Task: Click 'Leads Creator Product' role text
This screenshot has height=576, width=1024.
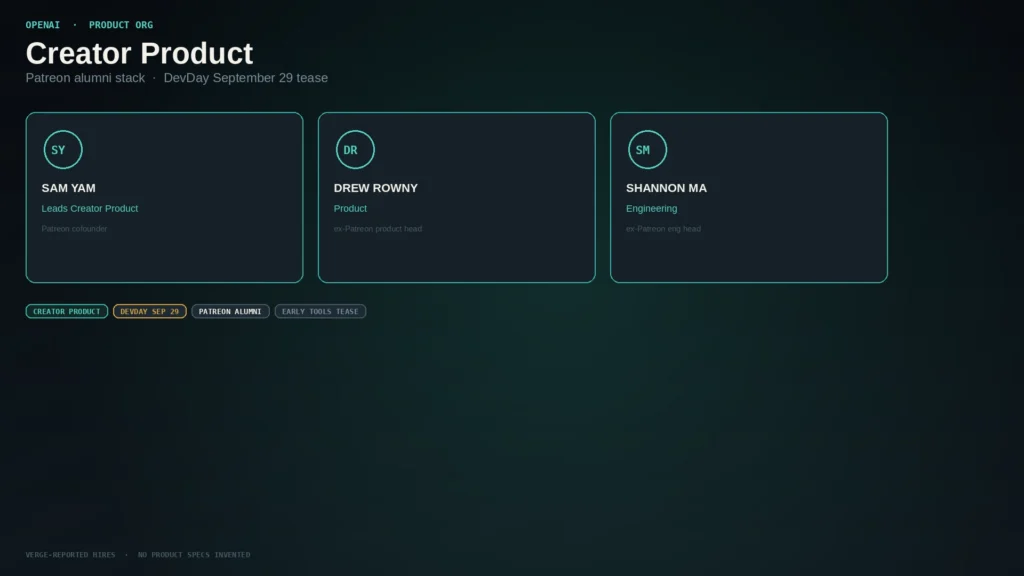Action: (x=89, y=208)
